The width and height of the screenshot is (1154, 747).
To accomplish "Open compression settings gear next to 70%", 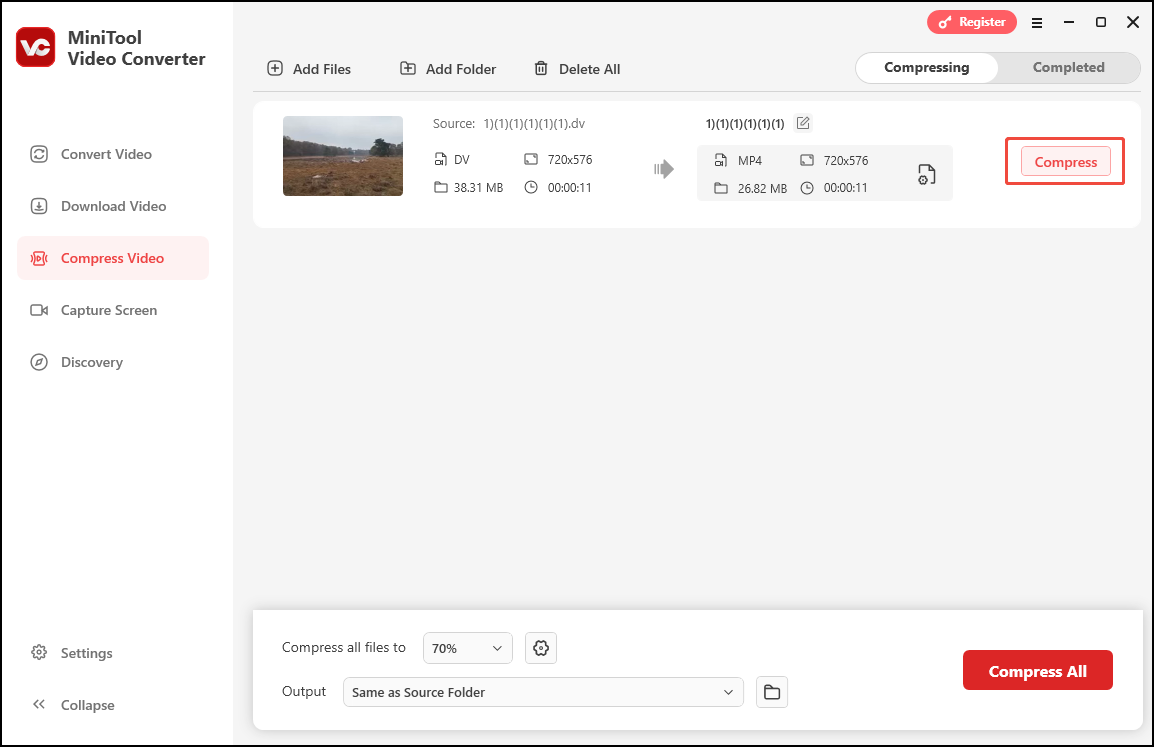I will pos(541,648).
